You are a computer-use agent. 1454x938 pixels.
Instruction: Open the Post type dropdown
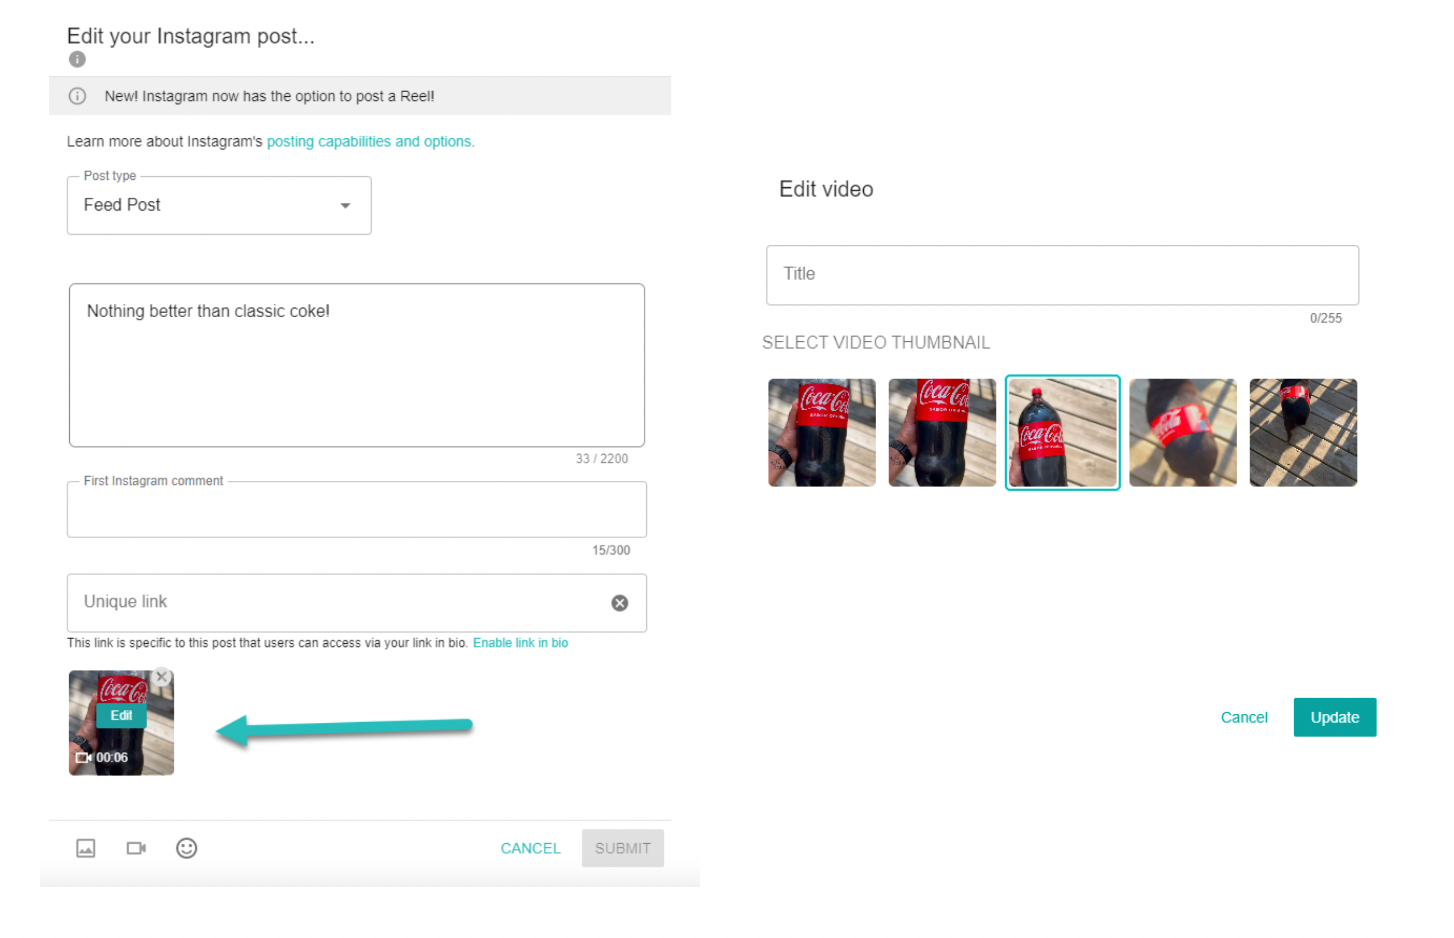(219, 206)
